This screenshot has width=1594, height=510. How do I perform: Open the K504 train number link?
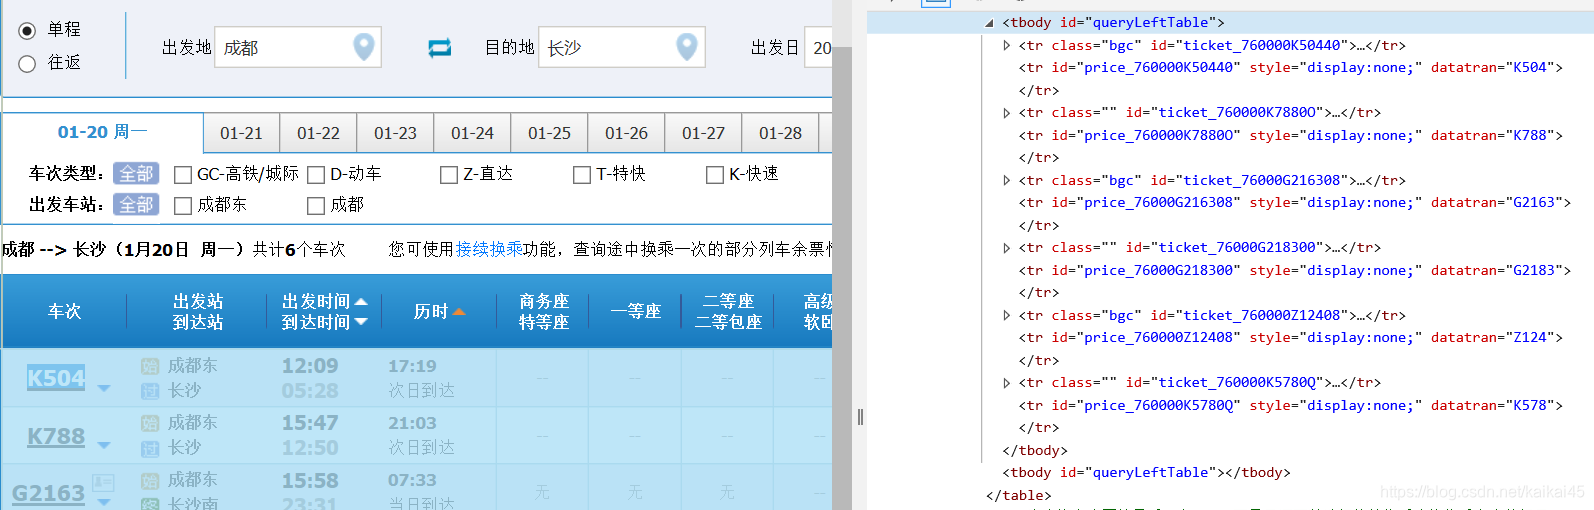(56, 378)
